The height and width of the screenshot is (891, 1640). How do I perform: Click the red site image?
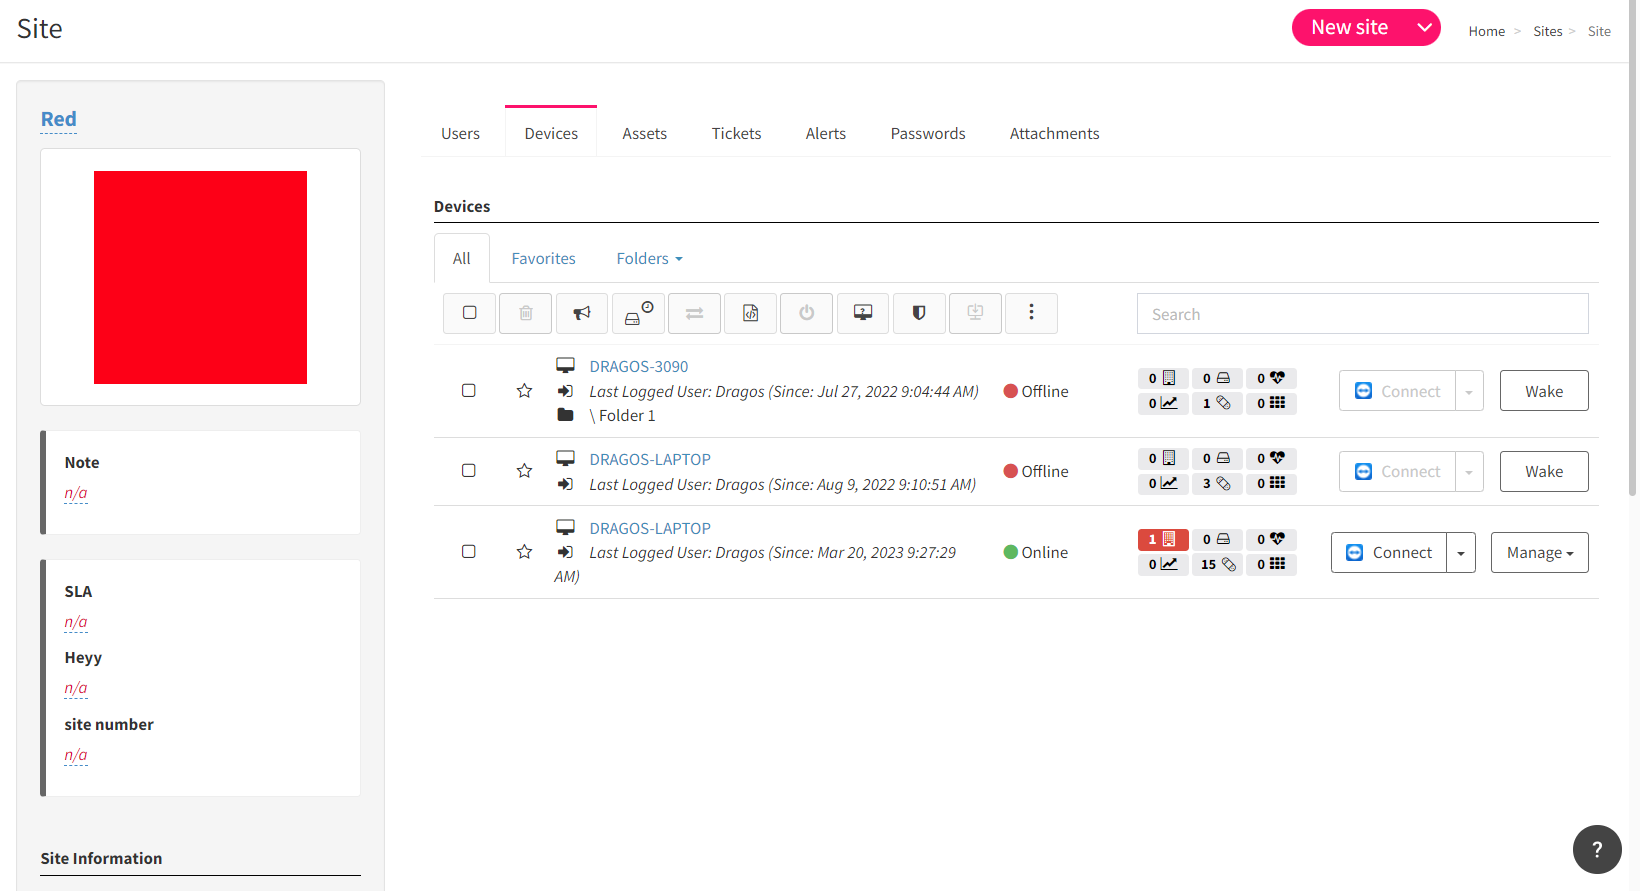200,277
